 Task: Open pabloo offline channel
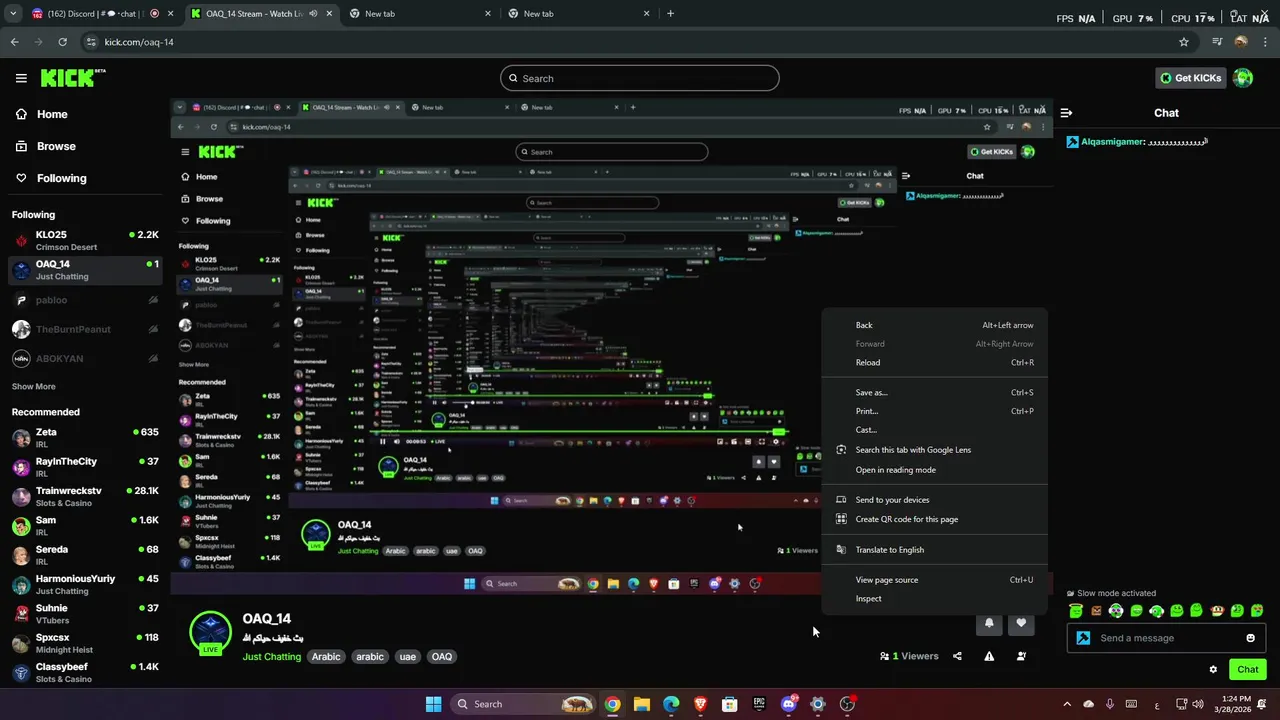pos(84,300)
